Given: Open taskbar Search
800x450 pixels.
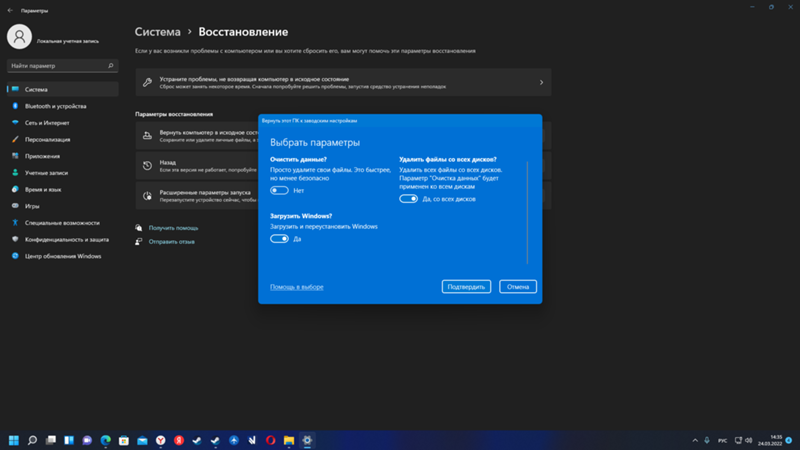Looking at the screenshot, I should (x=32, y=440).
